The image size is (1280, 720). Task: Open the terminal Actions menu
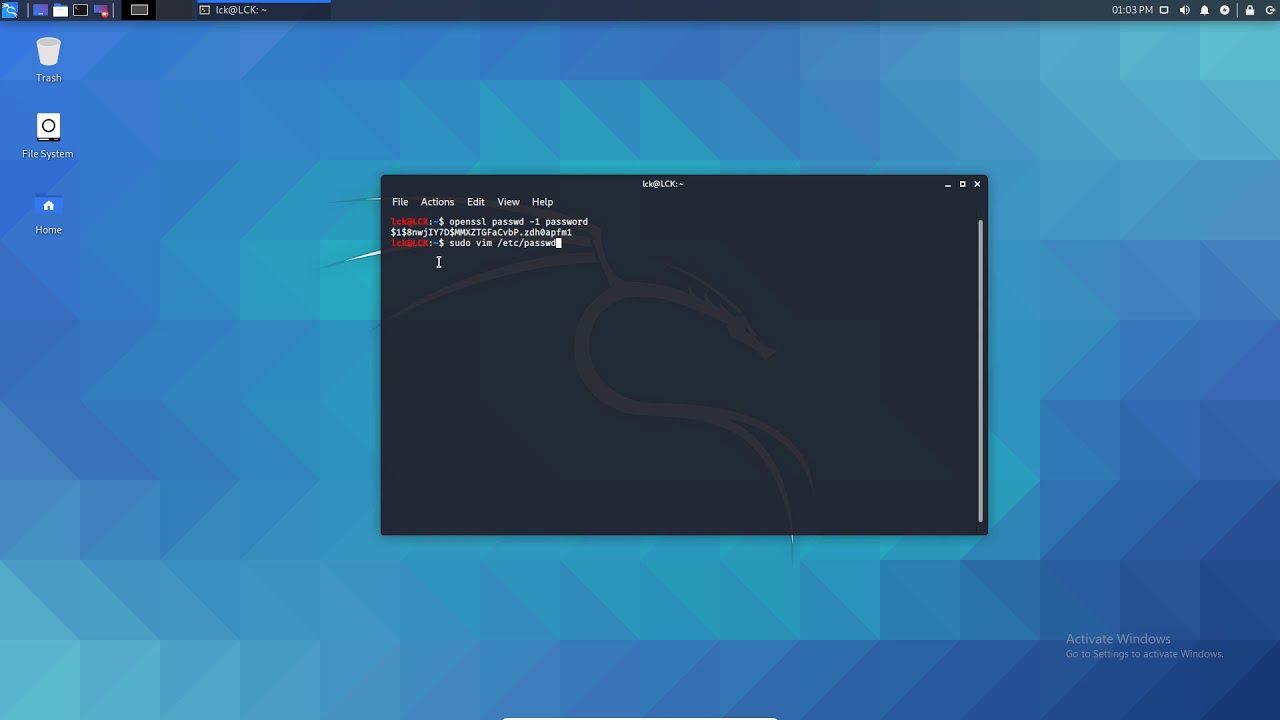pyautogui.click(x=437, y=202)
